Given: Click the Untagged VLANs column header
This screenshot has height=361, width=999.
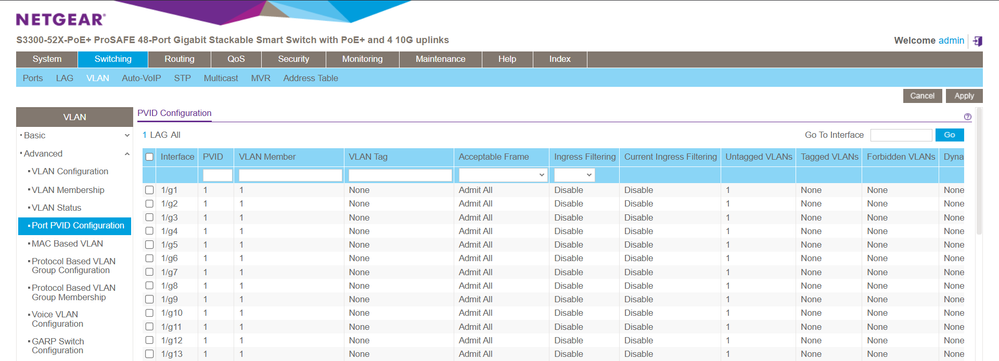Looking at the screenshot, I should coord(759,157).
